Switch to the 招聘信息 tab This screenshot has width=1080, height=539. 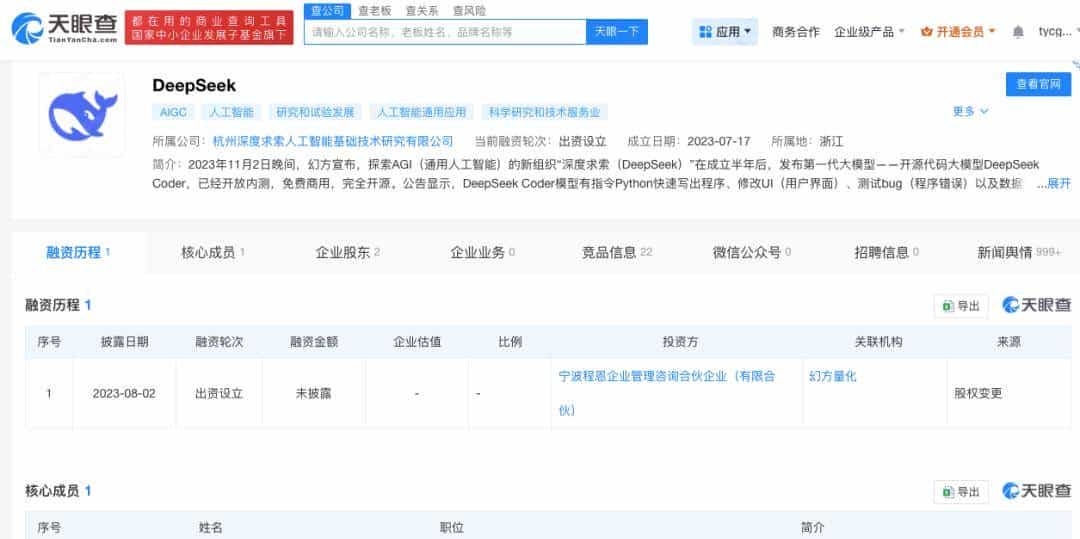(886, 252)
